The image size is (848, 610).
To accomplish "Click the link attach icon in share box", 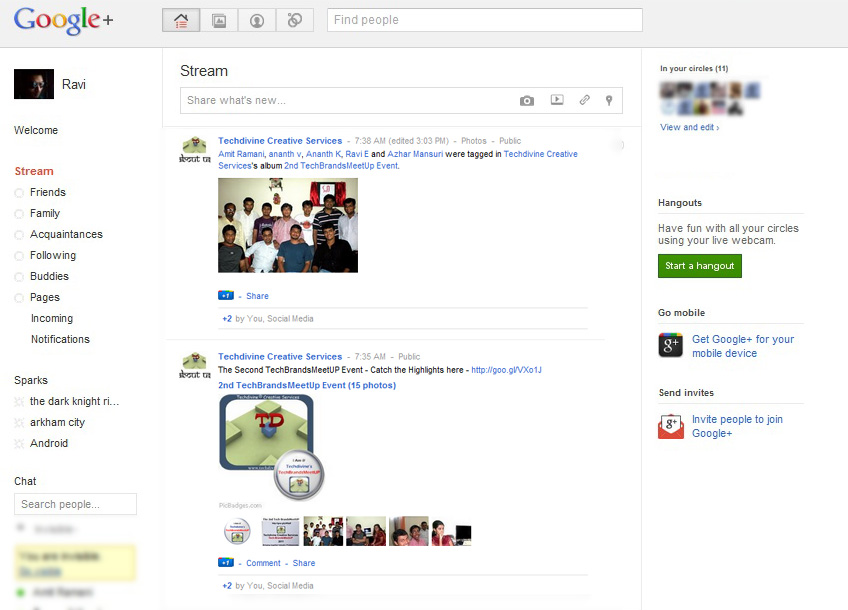I will coord(585,100).
